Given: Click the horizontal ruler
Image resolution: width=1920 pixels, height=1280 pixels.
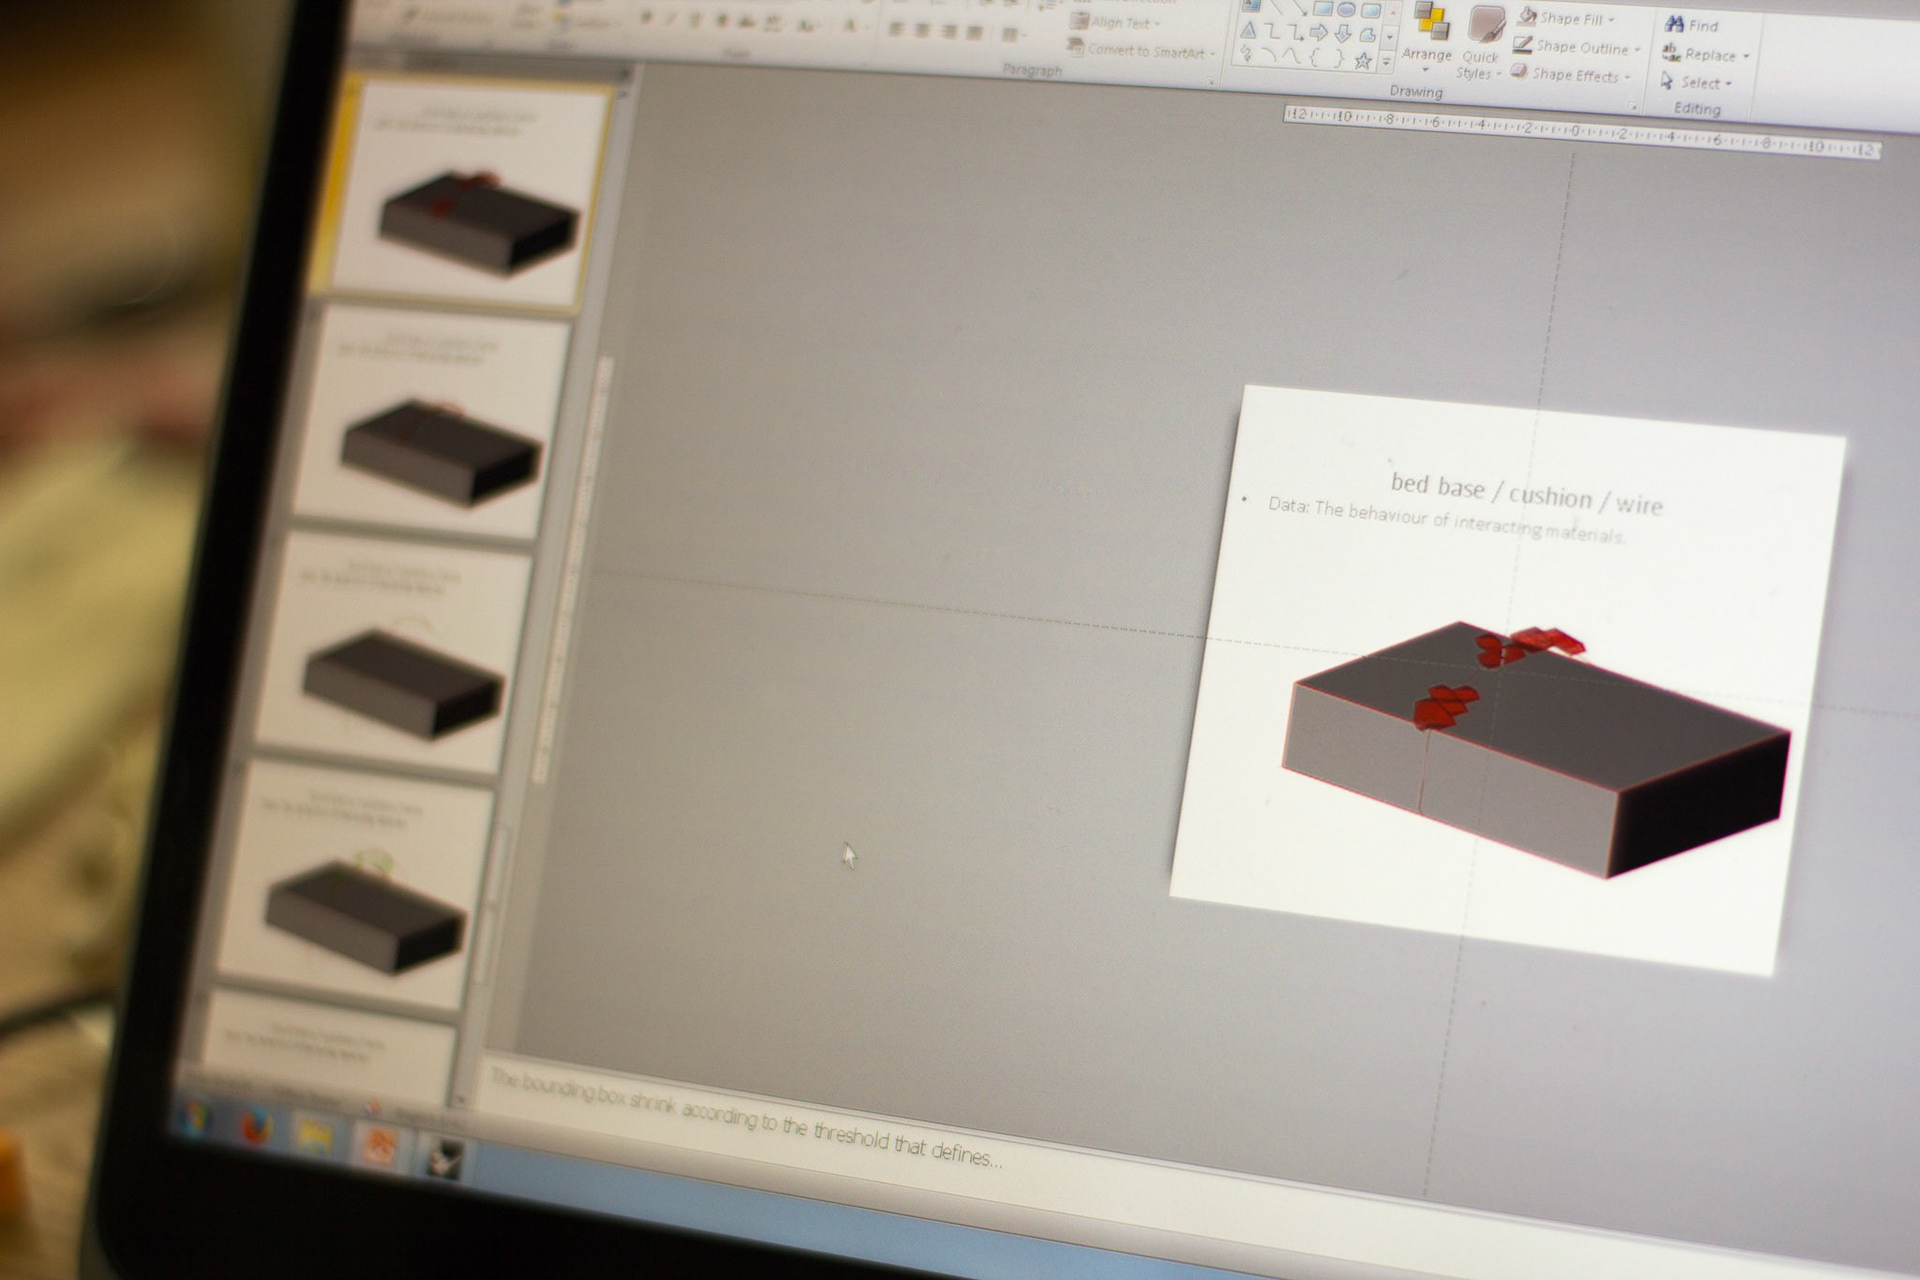Looking at the screenshot, I should point(1582,131).
